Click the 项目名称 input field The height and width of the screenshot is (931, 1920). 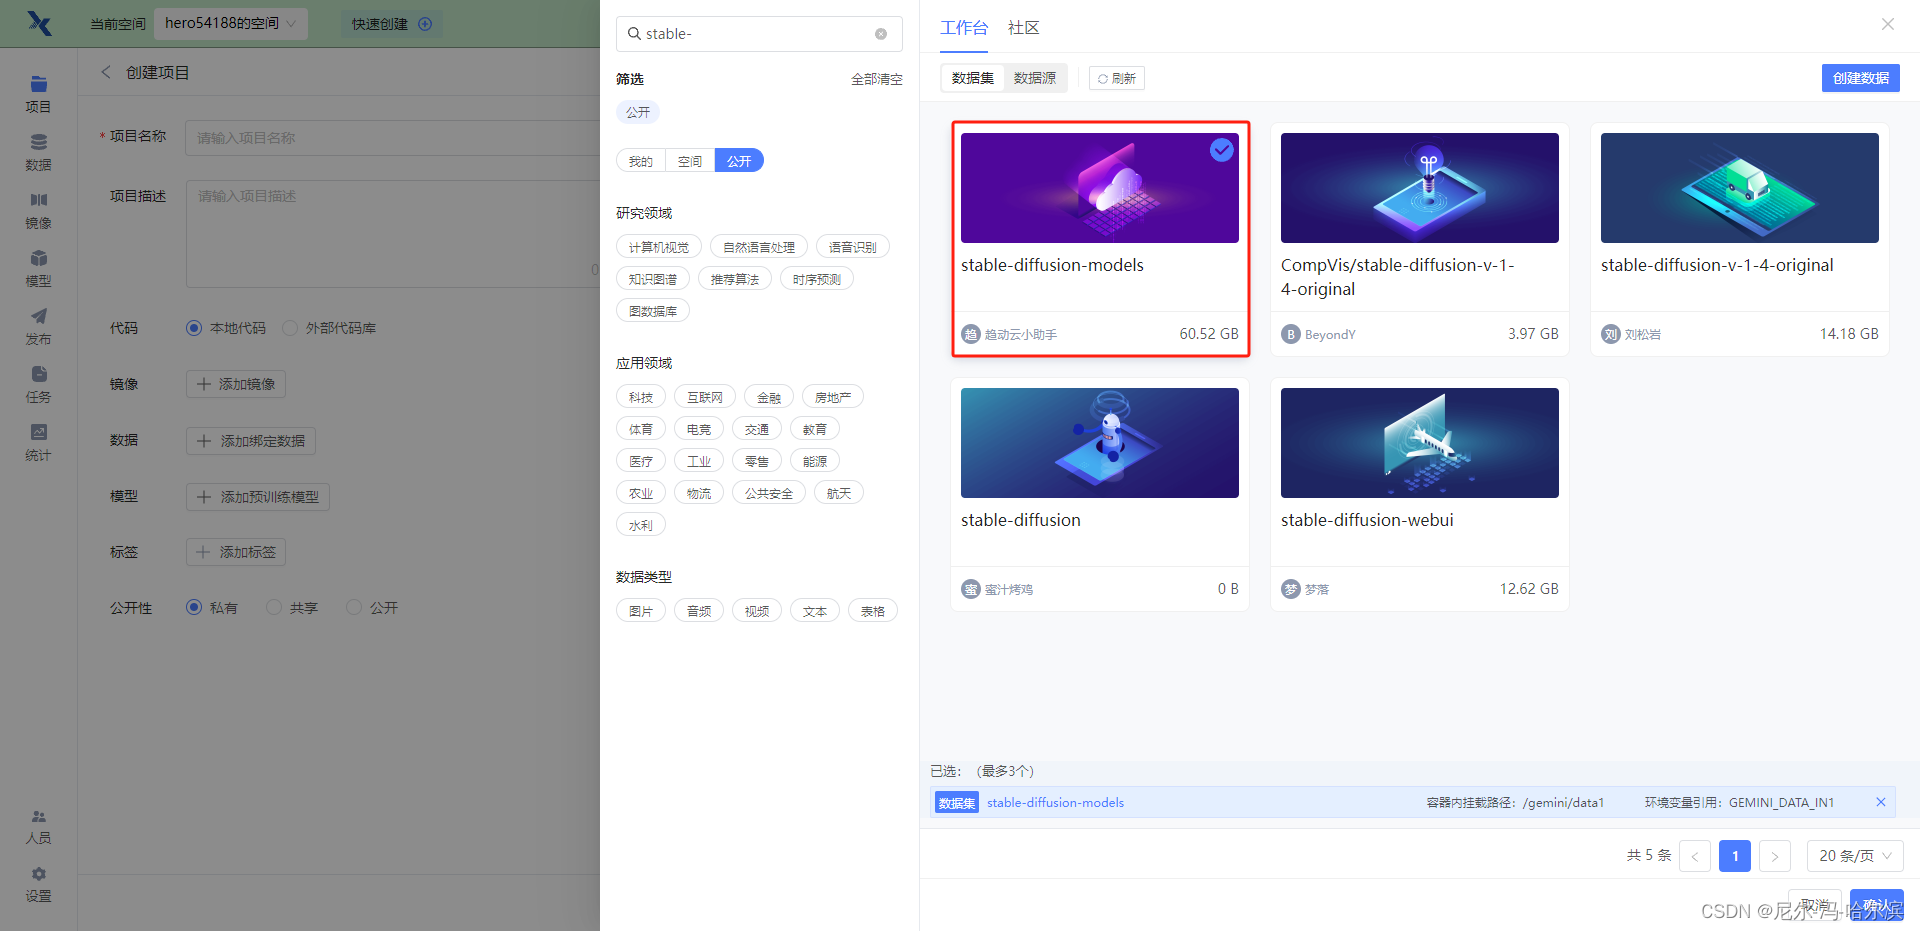(392, 138)
